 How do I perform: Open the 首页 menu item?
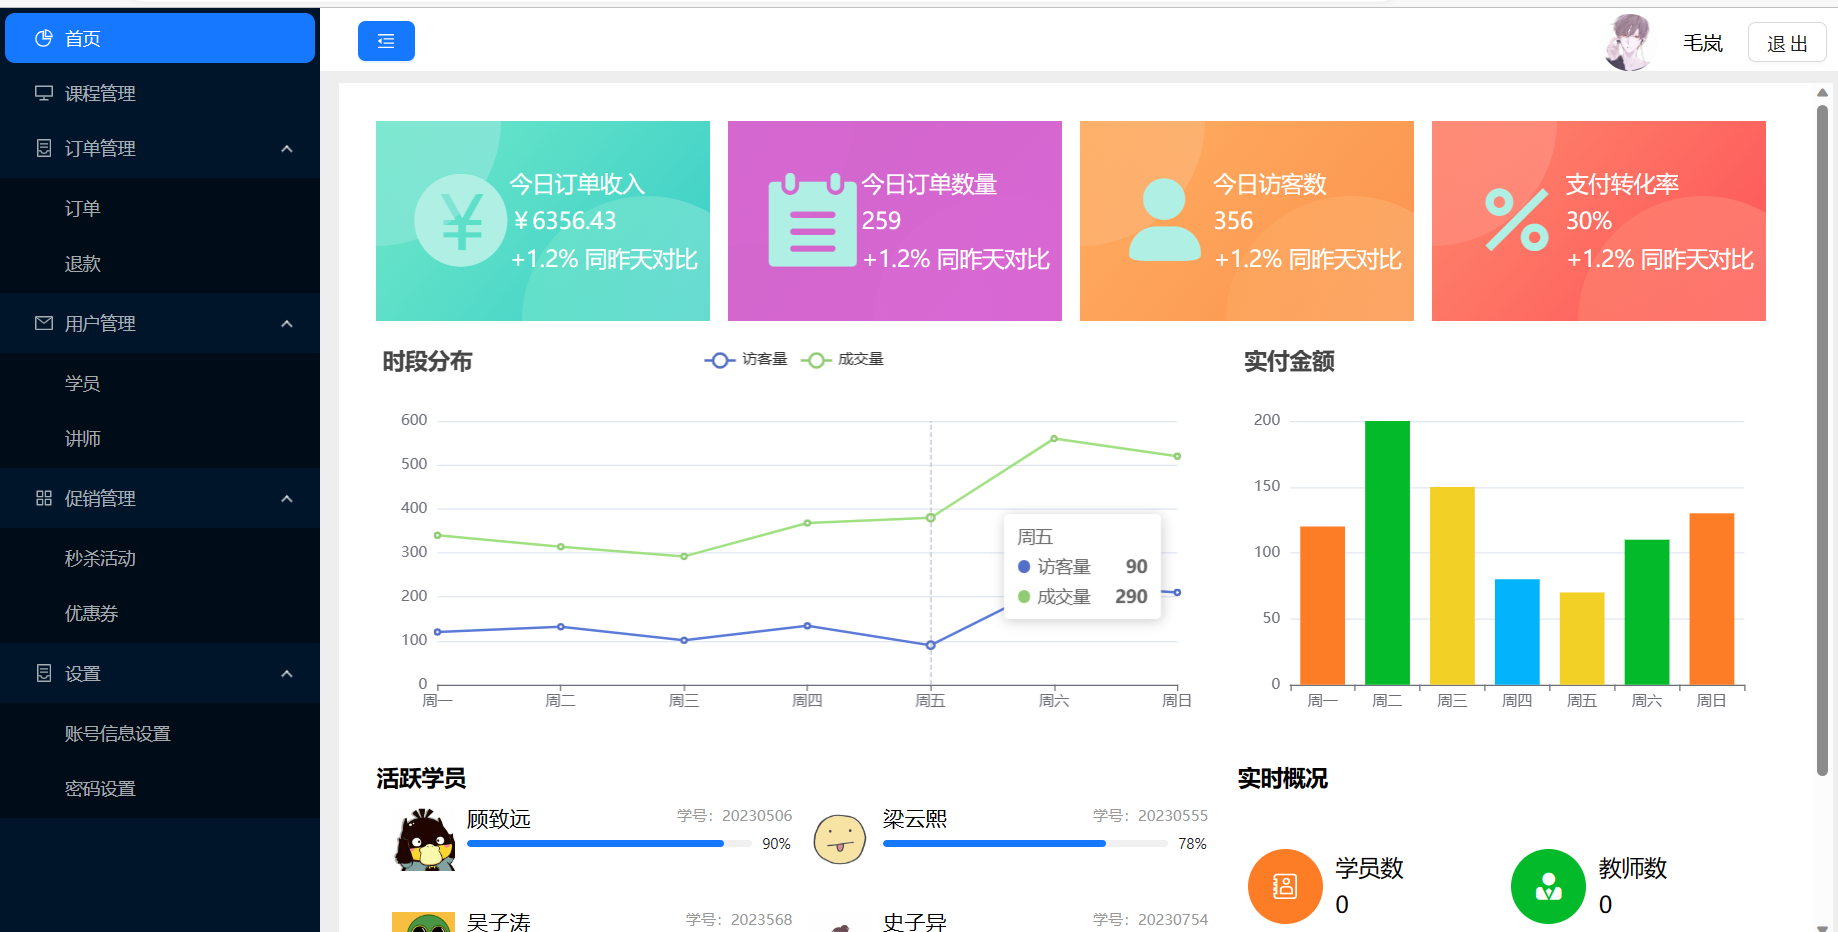point(160,38)
